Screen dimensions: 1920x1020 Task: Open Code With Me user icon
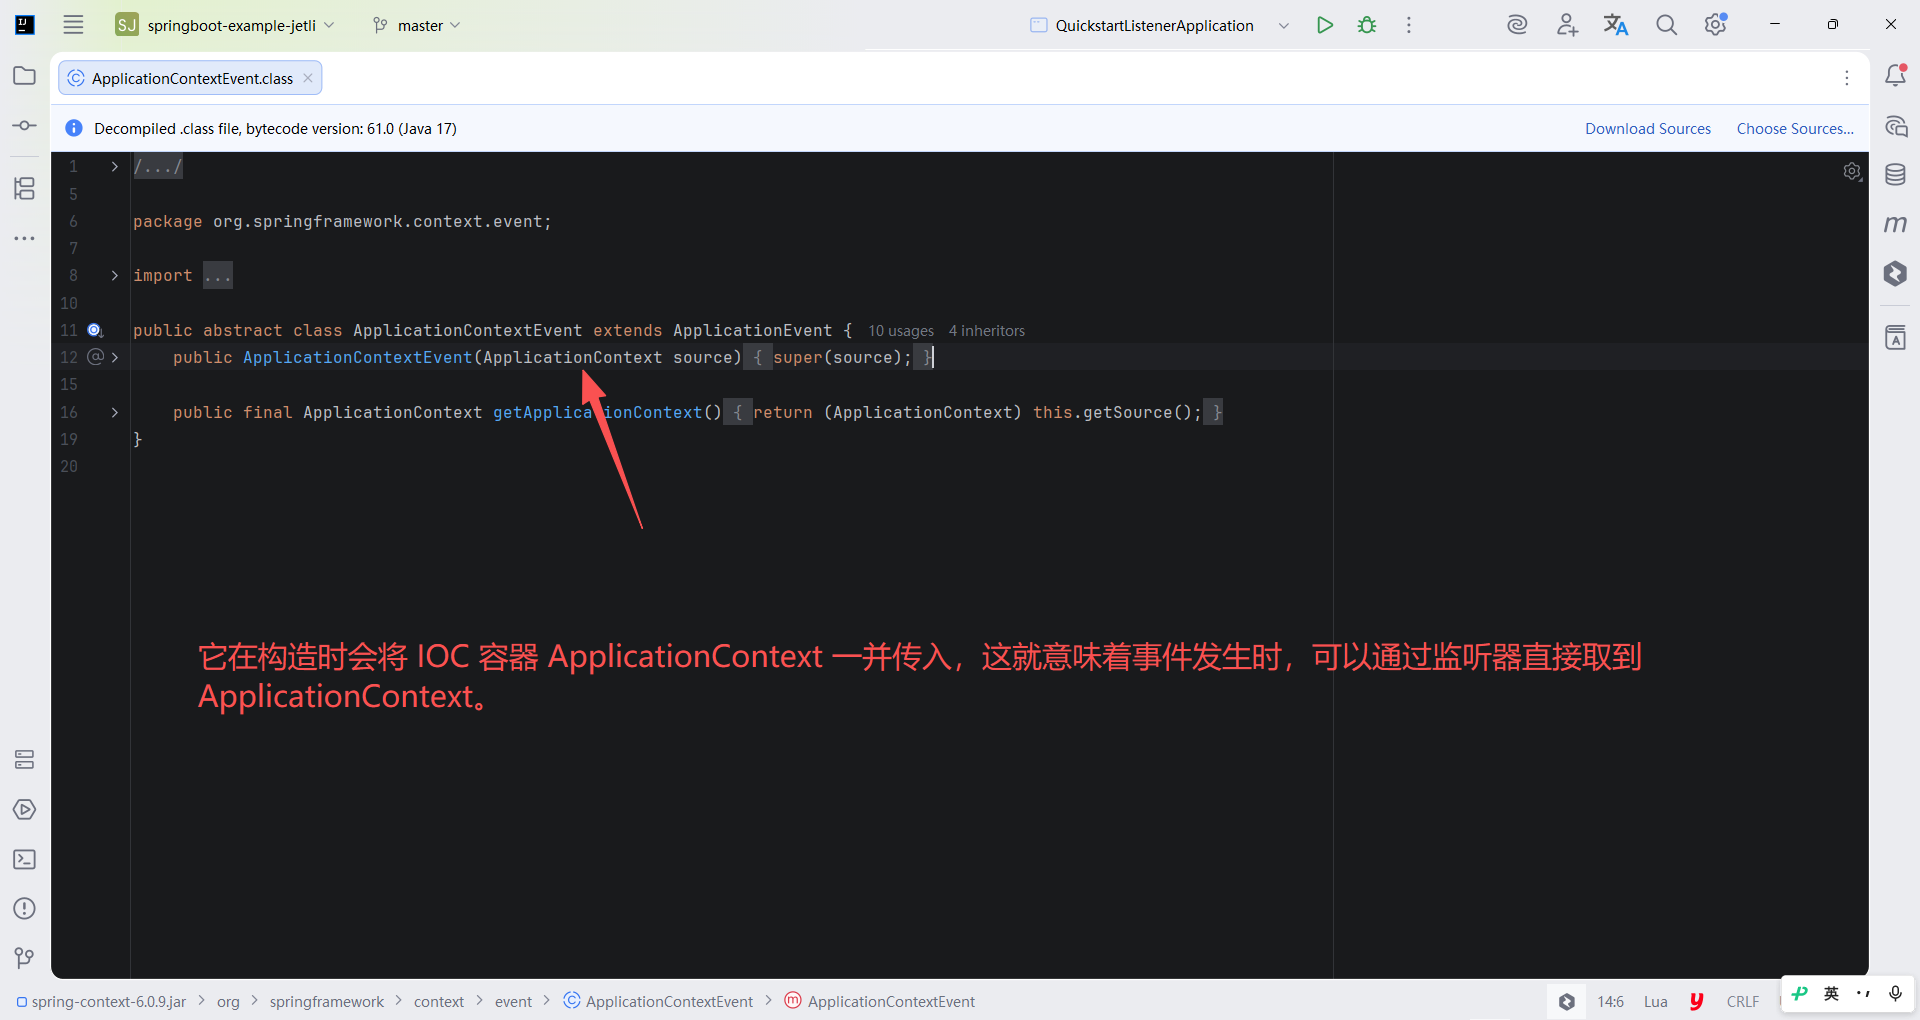(1567, 25)
